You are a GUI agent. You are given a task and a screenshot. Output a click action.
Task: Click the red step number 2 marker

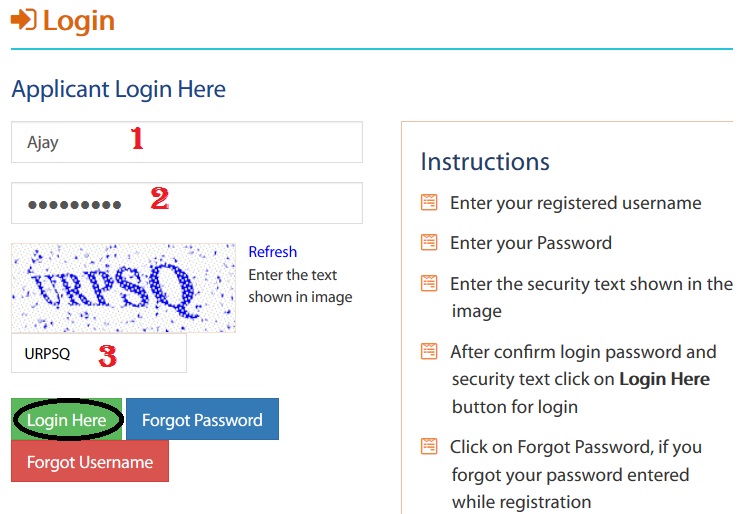[x=160, y=198]
